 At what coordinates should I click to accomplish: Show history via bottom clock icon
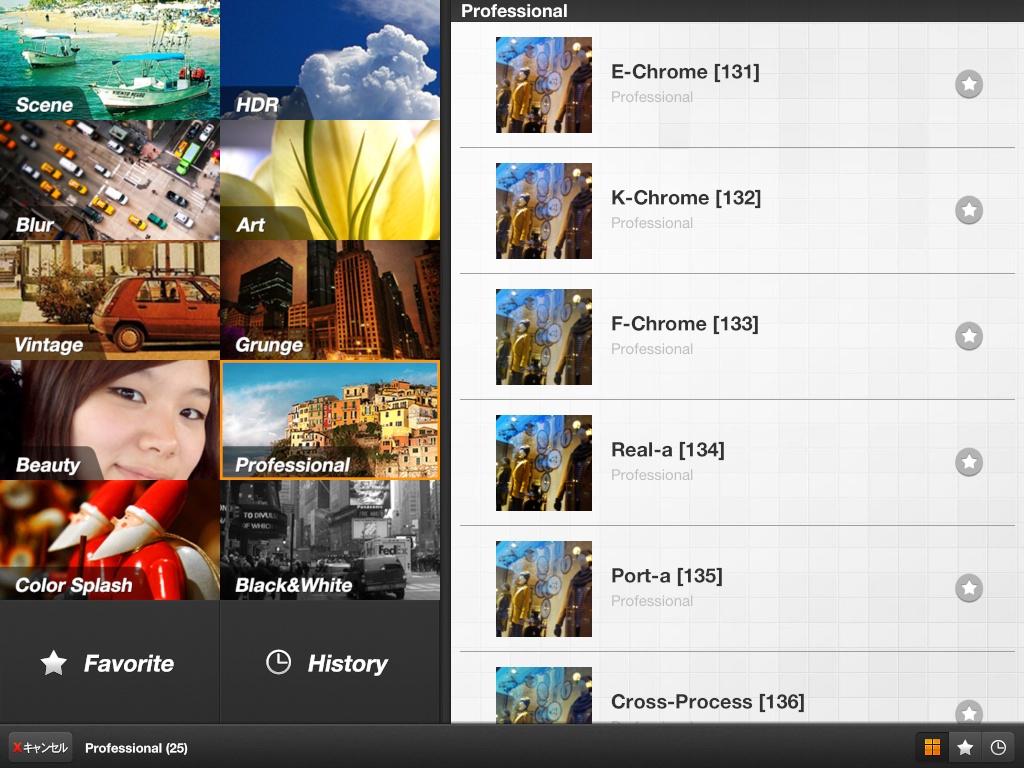point(998,747)
